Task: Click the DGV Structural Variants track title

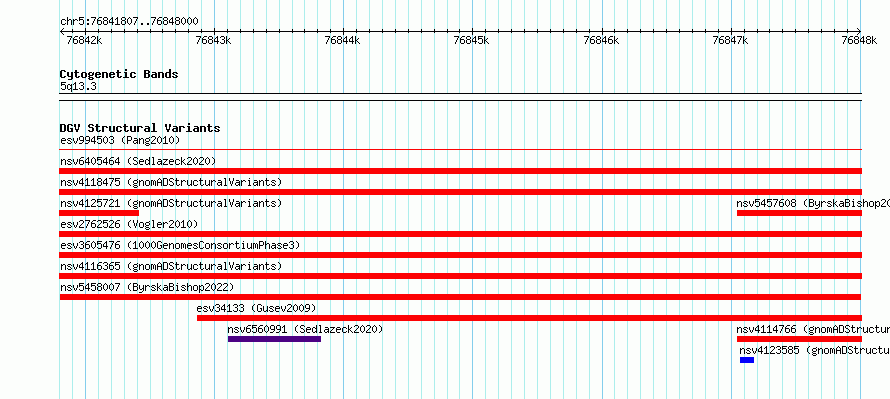Action: [x=140, y=128]
